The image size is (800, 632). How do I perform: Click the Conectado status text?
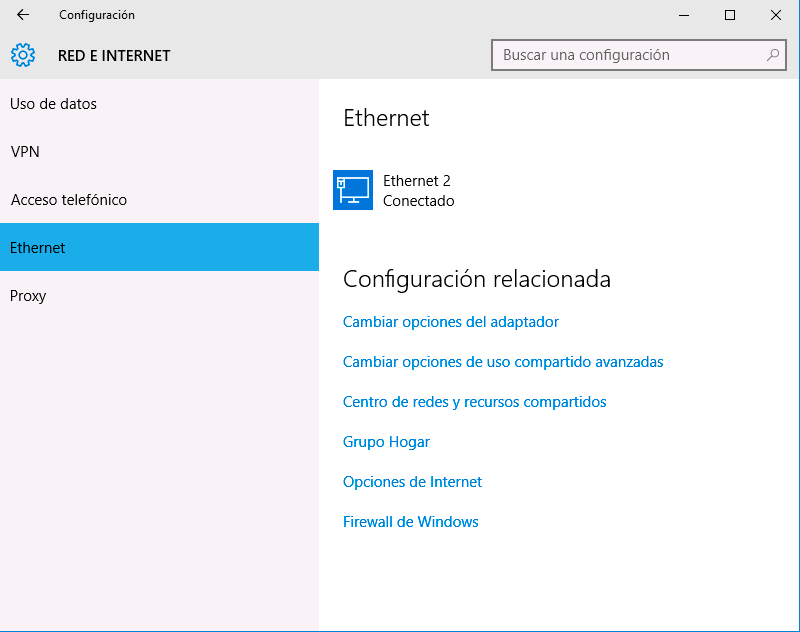(x=411, y=199)
